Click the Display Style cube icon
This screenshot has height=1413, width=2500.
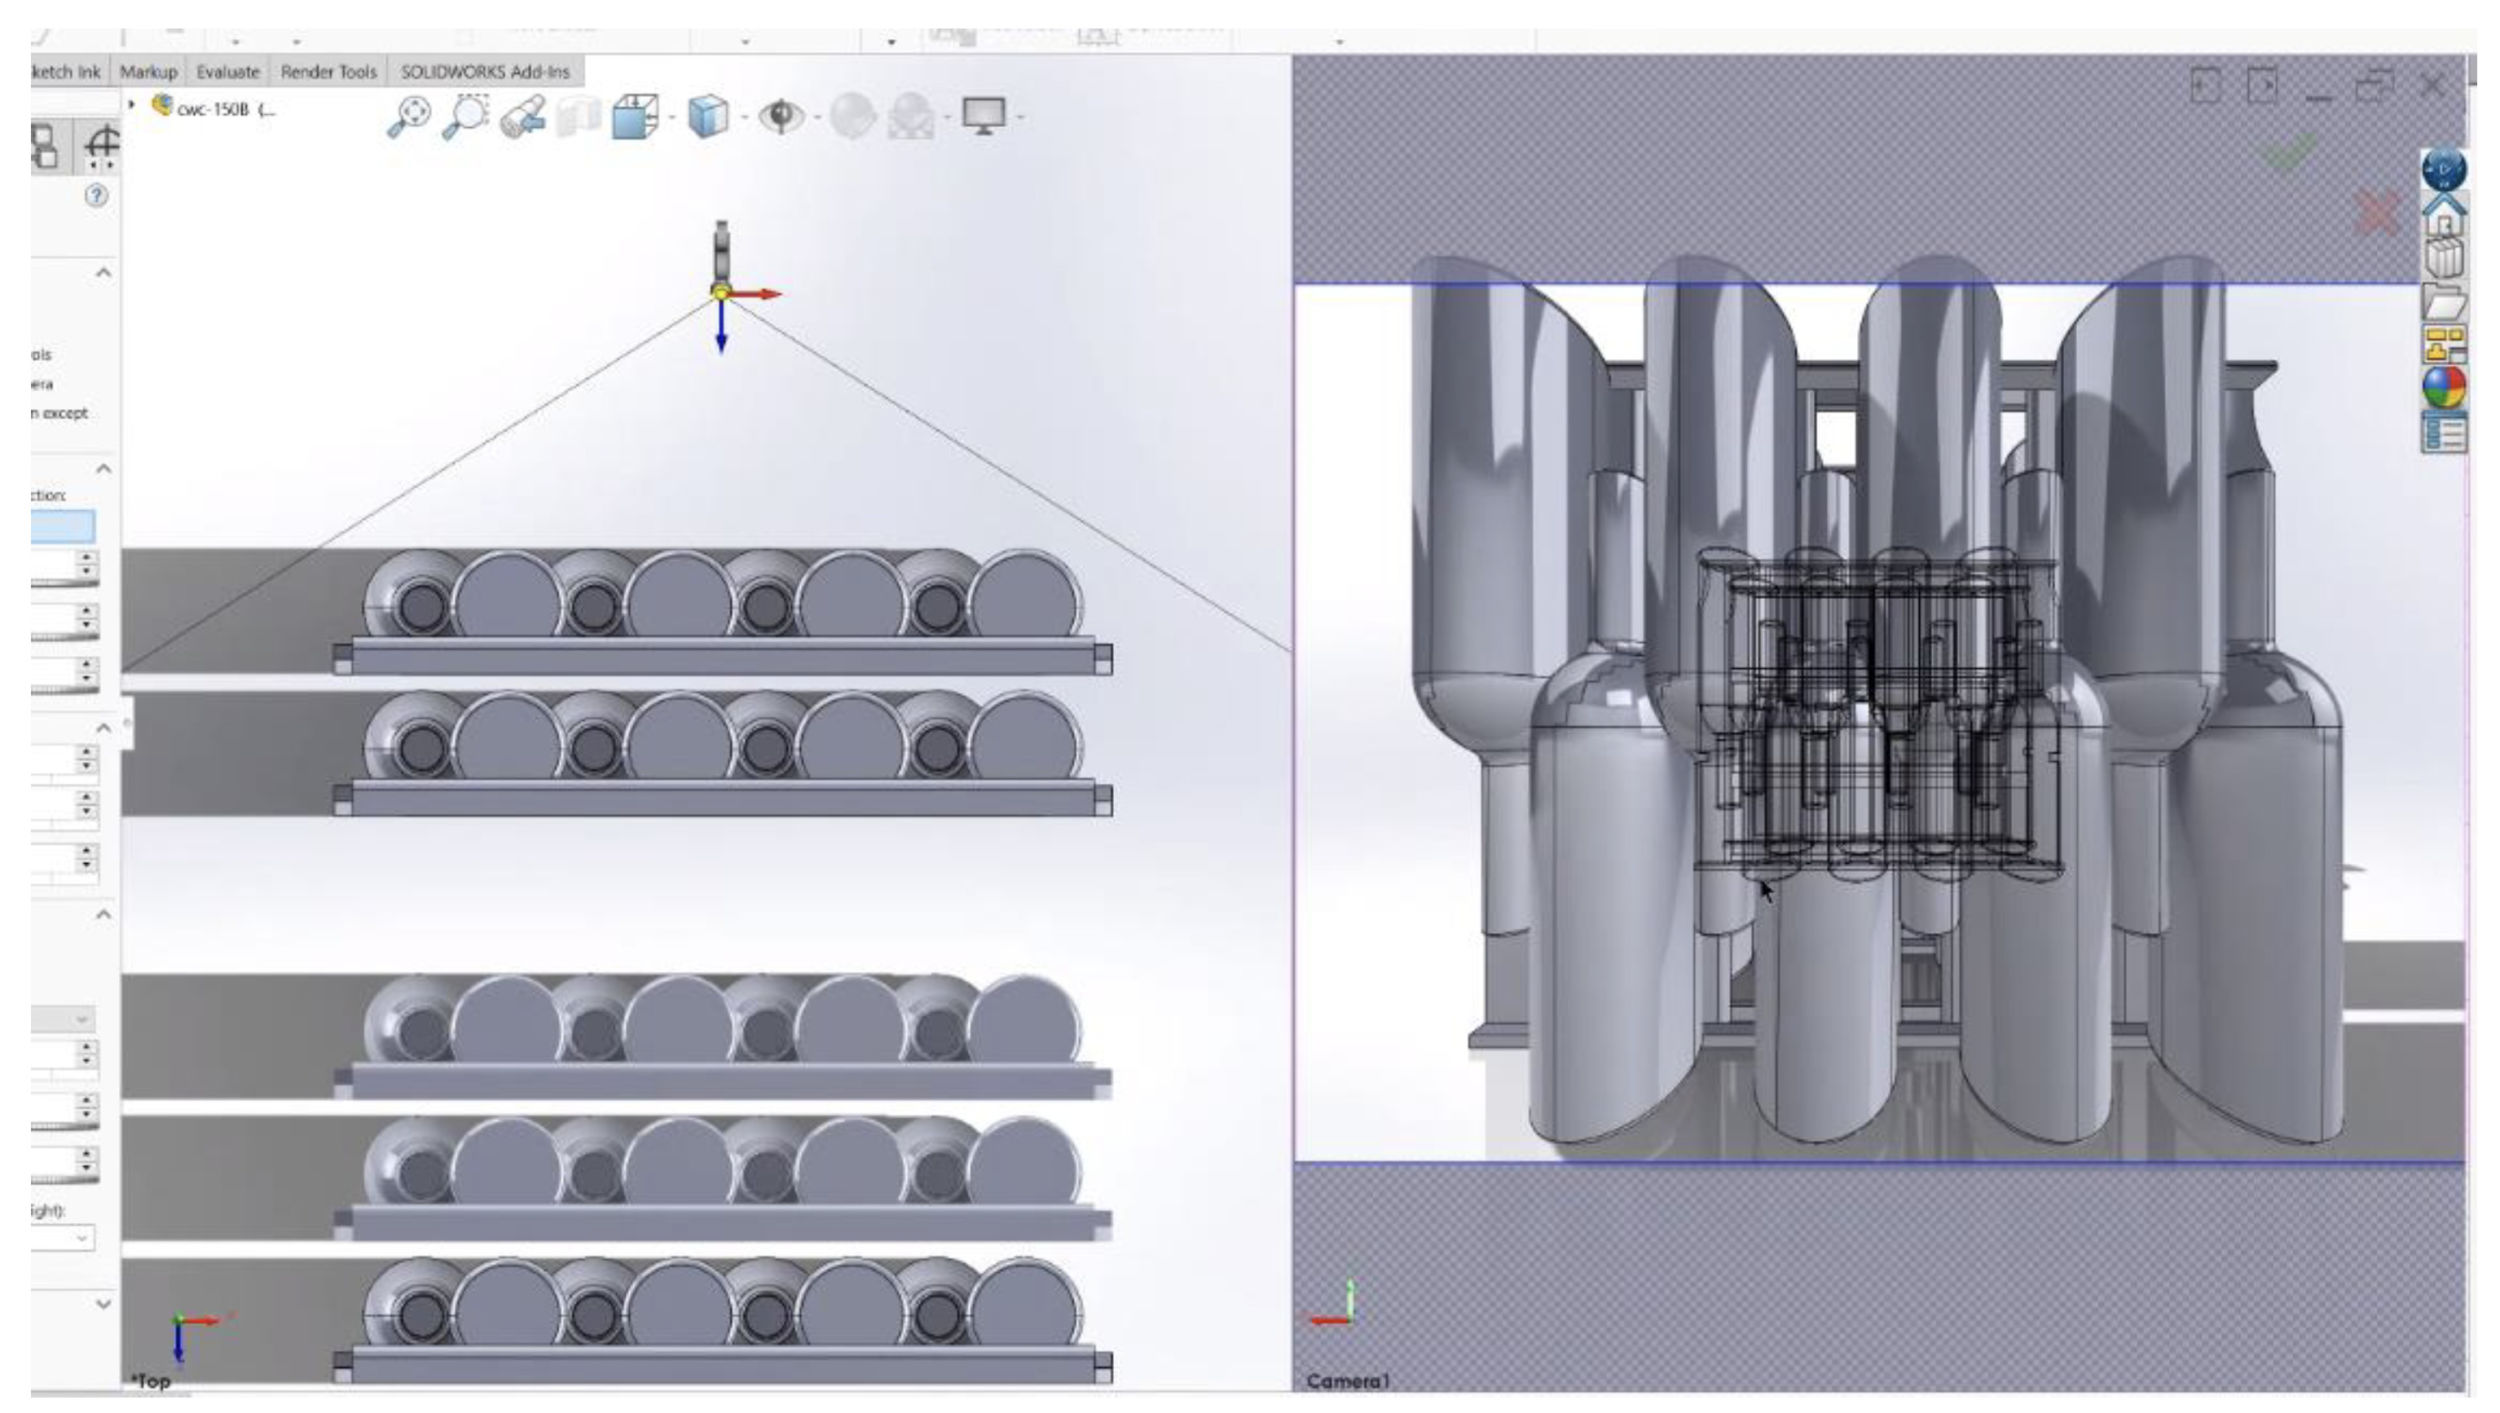[708, 117]
